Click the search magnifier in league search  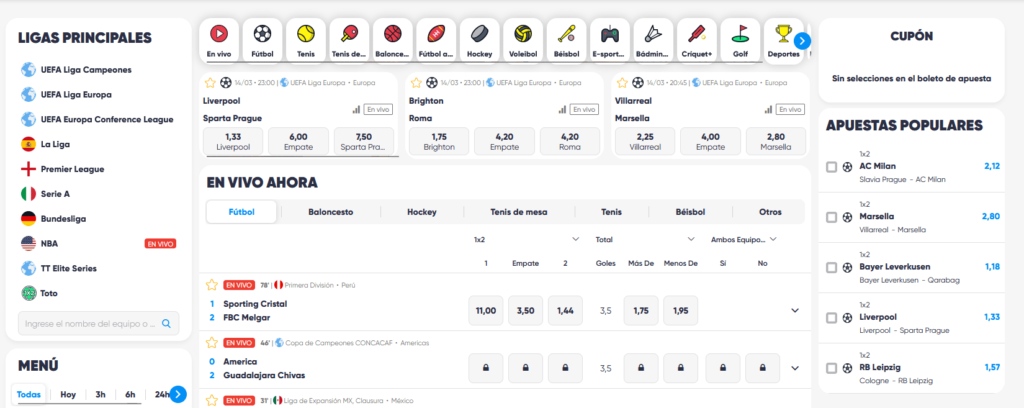tap(167, 323)
